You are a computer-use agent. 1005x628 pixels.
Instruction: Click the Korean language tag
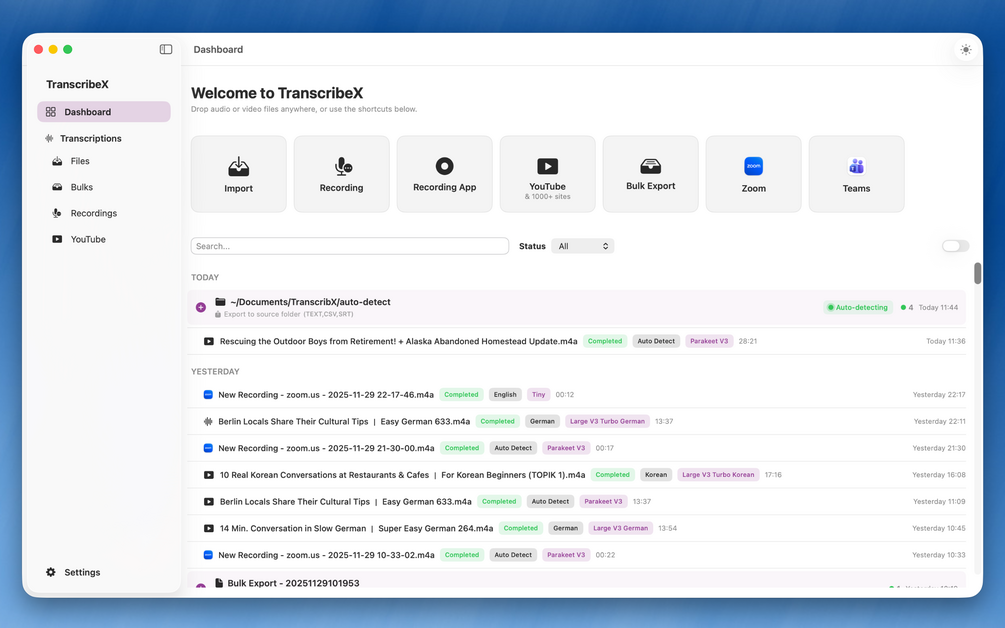(656, 475)
